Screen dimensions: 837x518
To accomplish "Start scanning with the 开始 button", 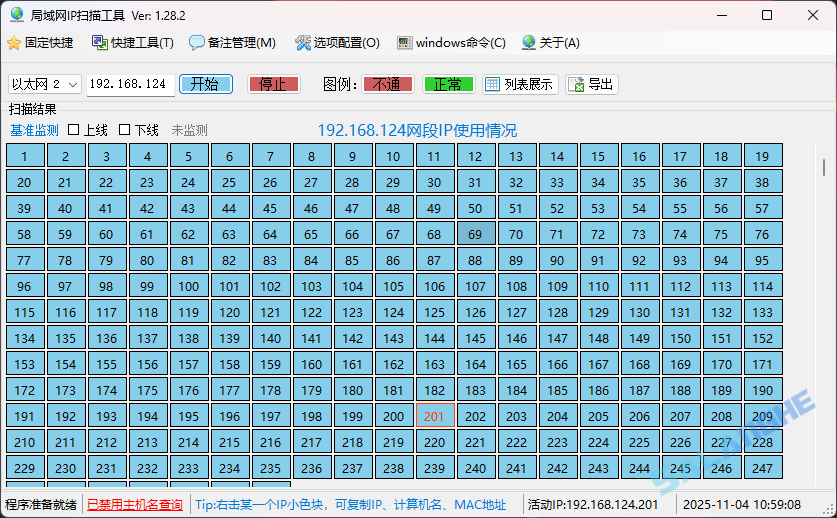I will (206, 84).
